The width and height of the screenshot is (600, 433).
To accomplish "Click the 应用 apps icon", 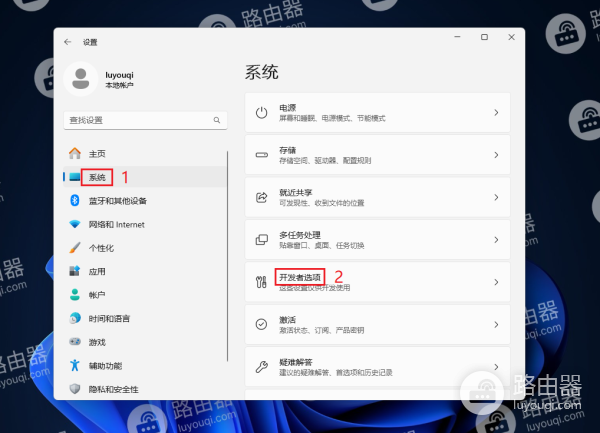I will click(75, 271).
